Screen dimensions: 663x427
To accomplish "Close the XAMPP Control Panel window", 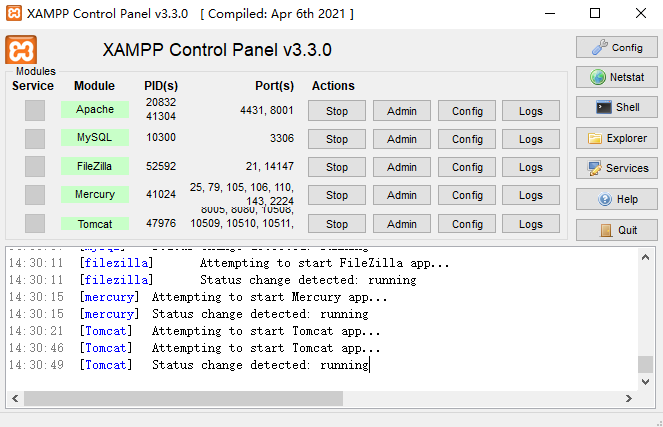I will 641,14.
